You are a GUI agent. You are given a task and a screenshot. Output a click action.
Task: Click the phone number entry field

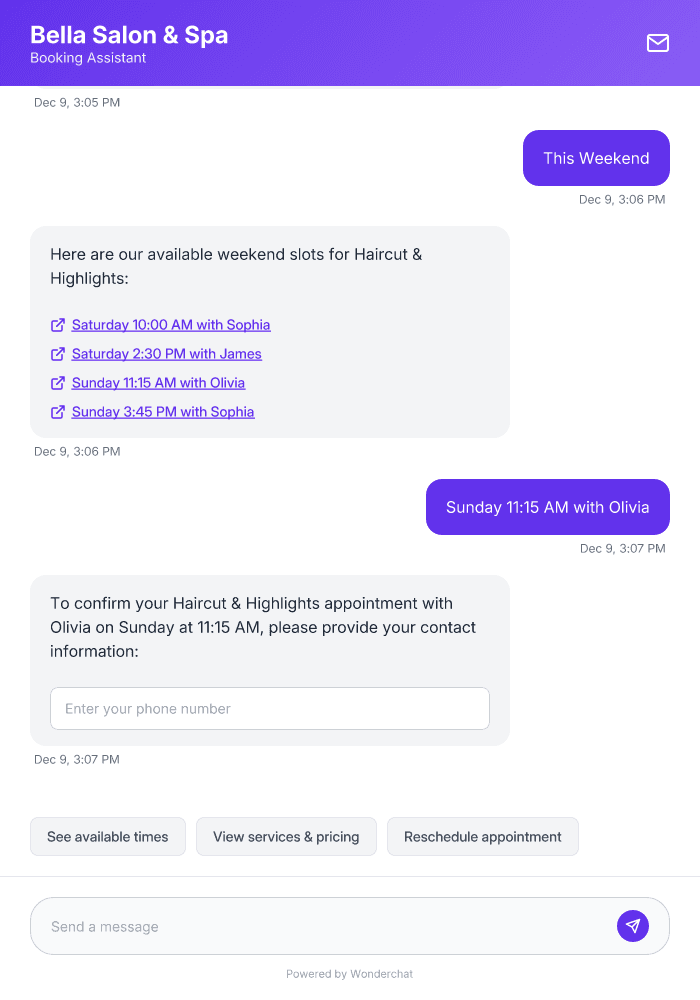(270, 708)
